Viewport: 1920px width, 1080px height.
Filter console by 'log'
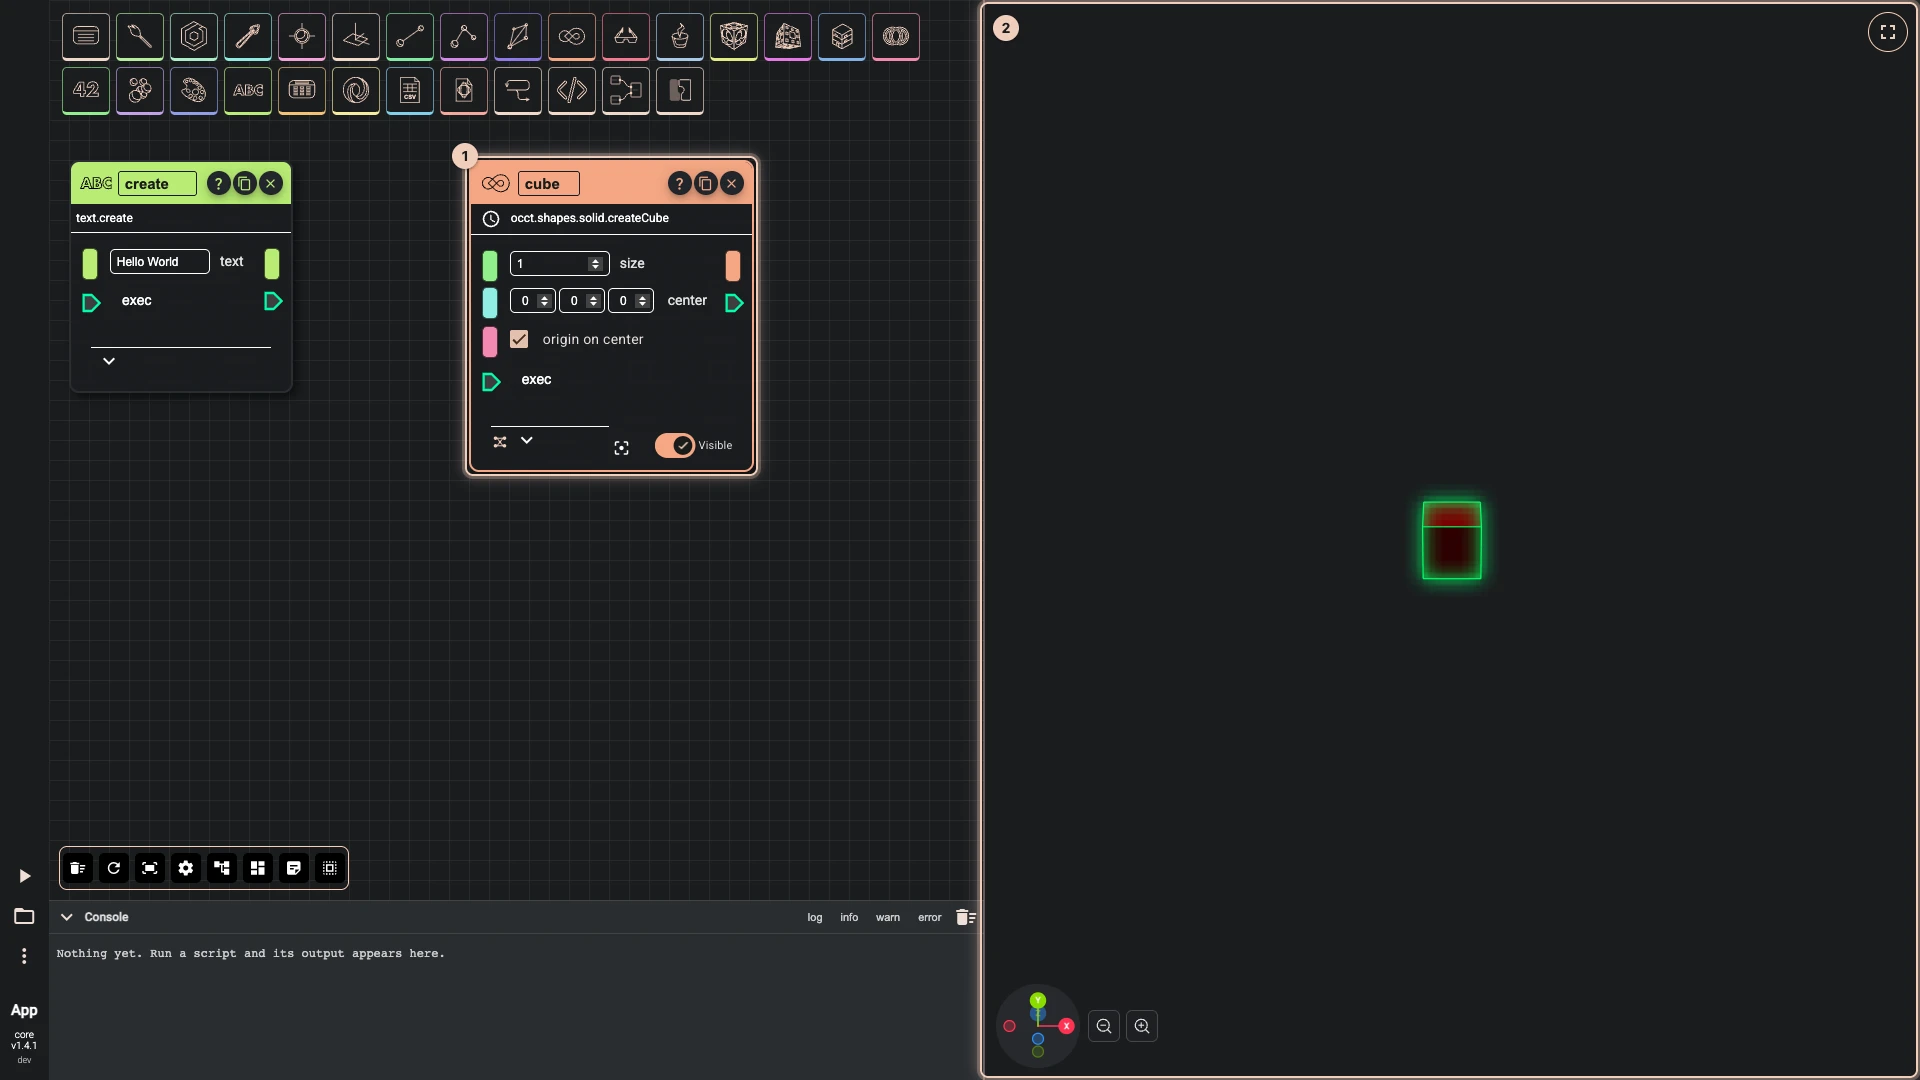click(x=815, y=917)
